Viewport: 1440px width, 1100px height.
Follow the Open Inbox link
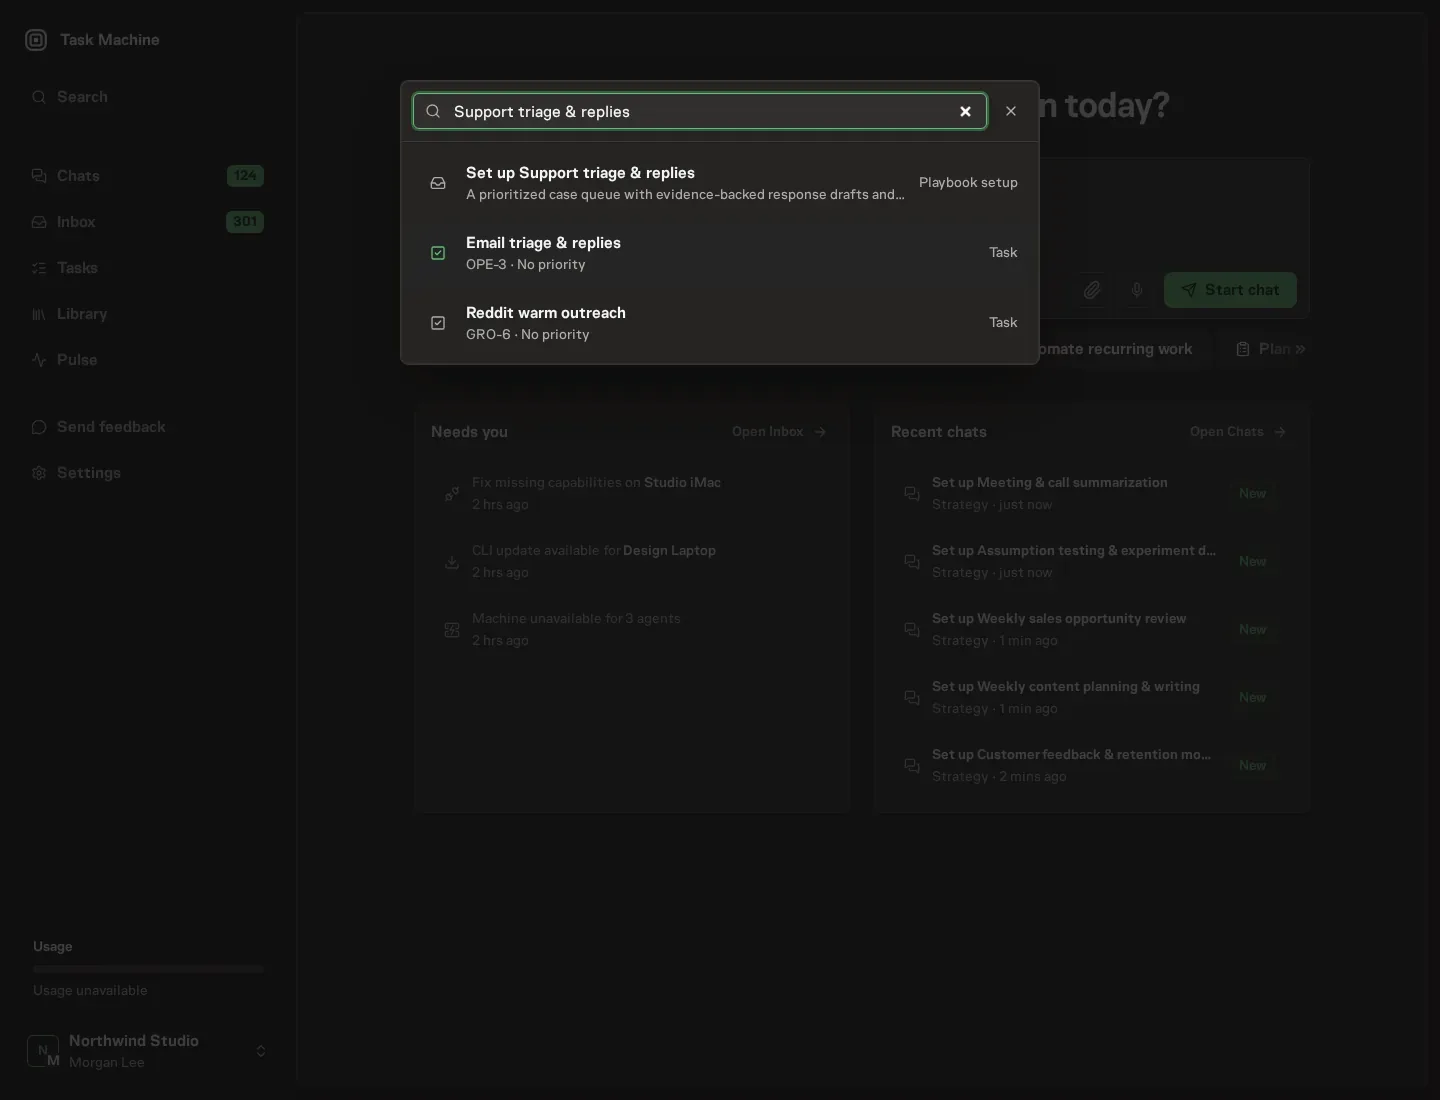click(x=779, y=432)
